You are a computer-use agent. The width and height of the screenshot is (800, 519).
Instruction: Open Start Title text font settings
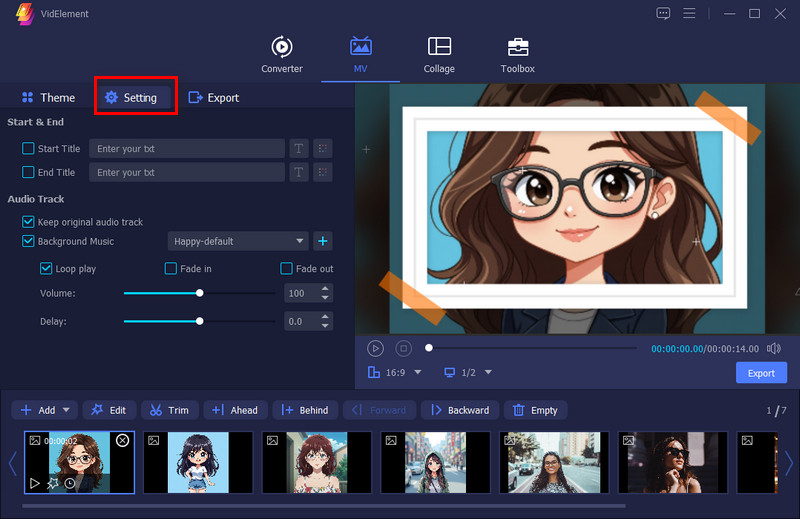click(299, 149)
